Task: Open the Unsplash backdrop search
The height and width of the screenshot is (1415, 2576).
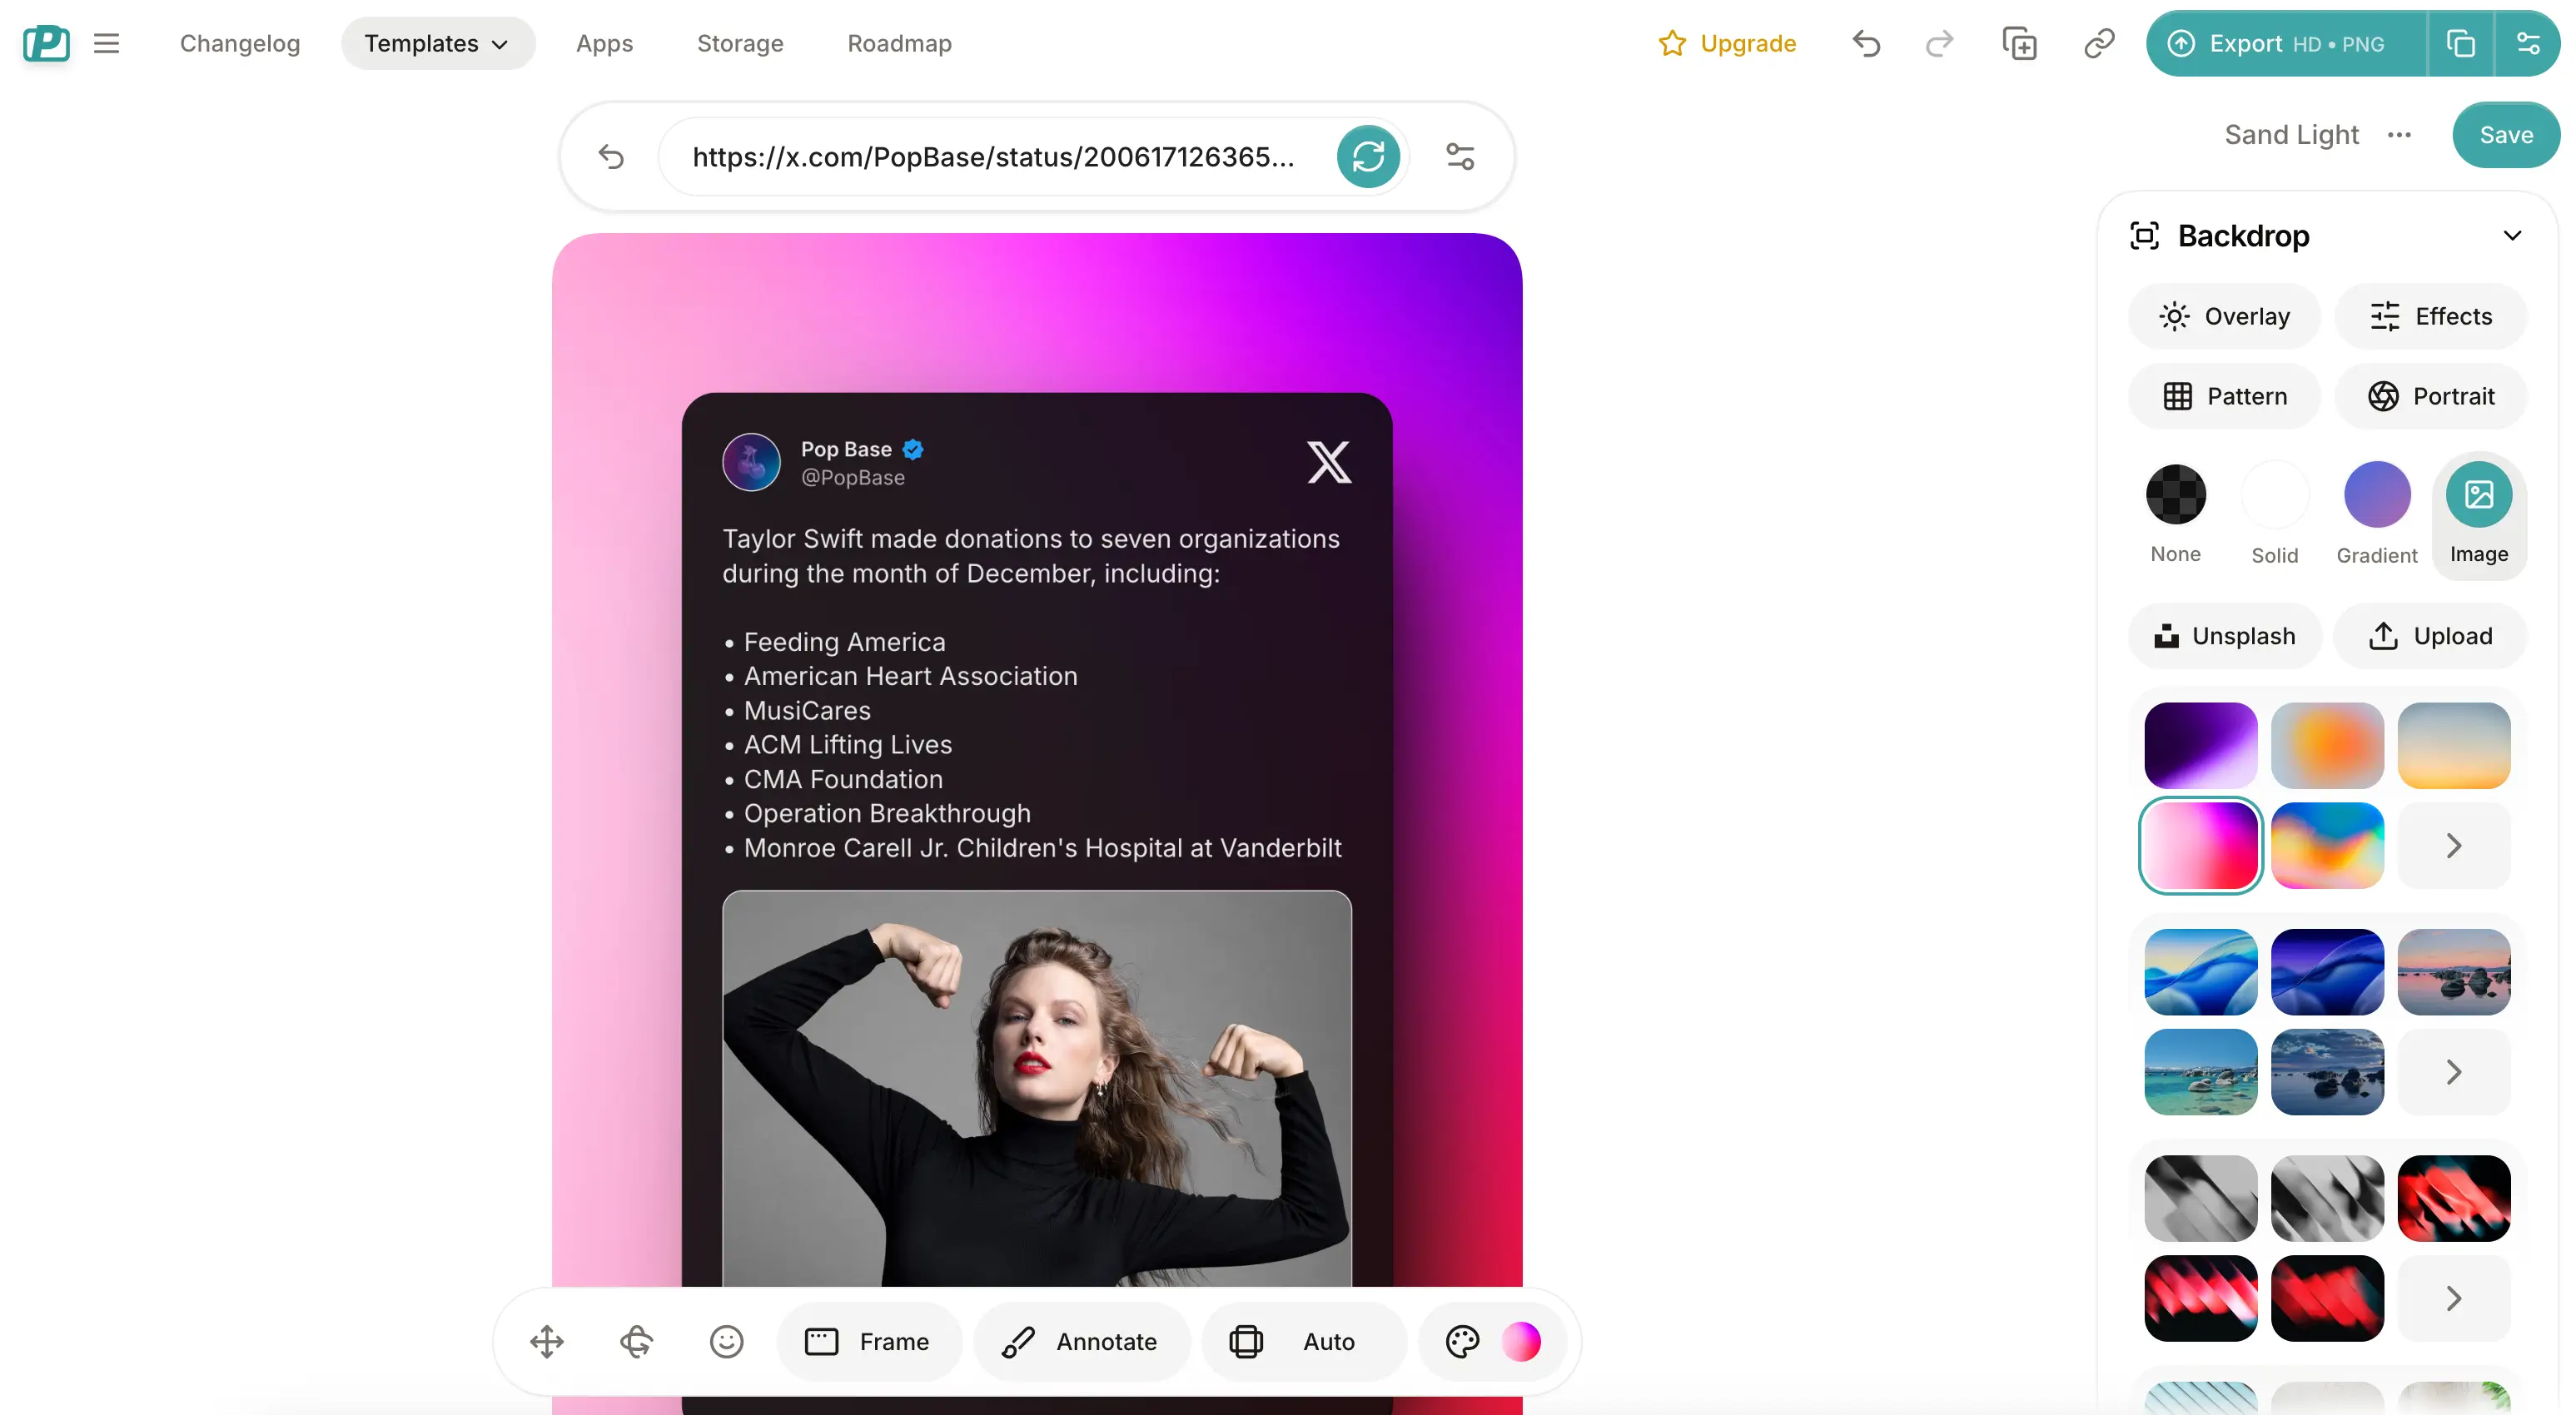Action: click(2223, 636)
